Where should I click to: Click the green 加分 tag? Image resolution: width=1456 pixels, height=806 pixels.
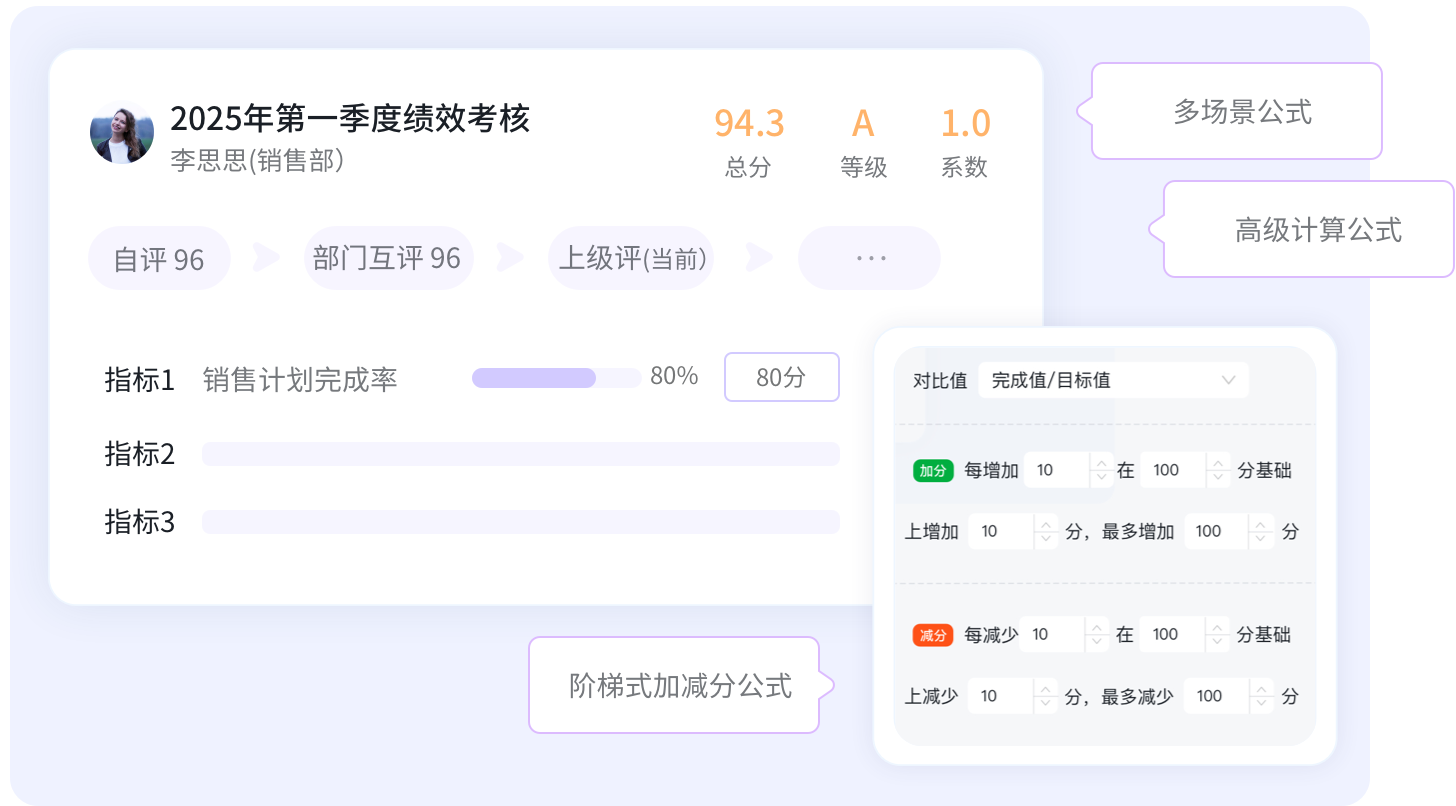(933, 470)
